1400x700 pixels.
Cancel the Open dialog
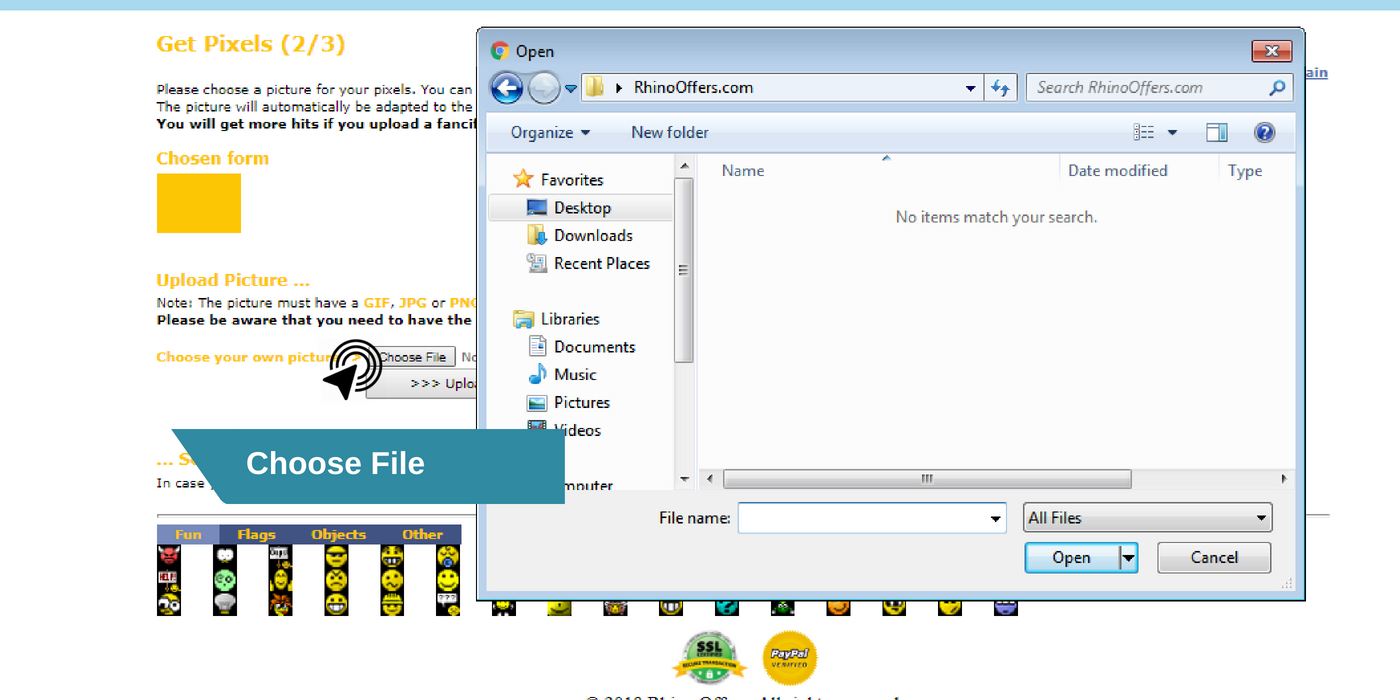click(x=1214, y=558)
